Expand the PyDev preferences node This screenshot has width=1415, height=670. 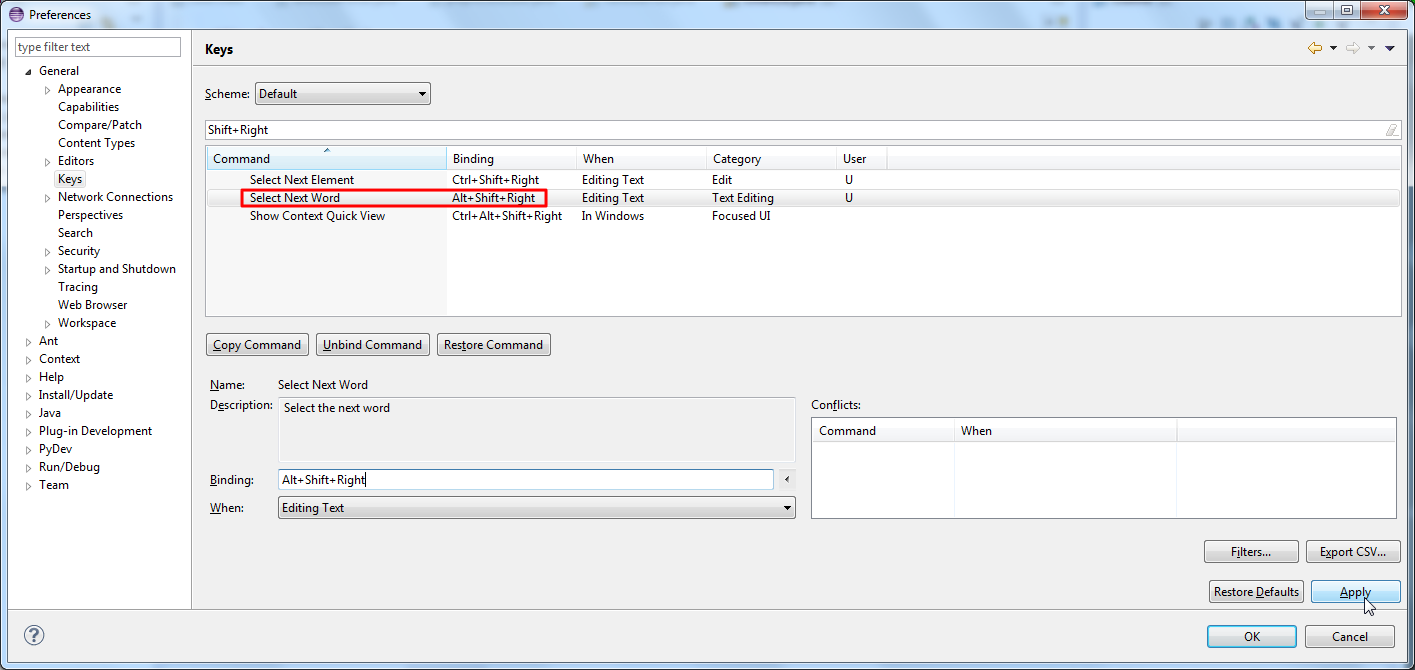(x=28, y=449)
